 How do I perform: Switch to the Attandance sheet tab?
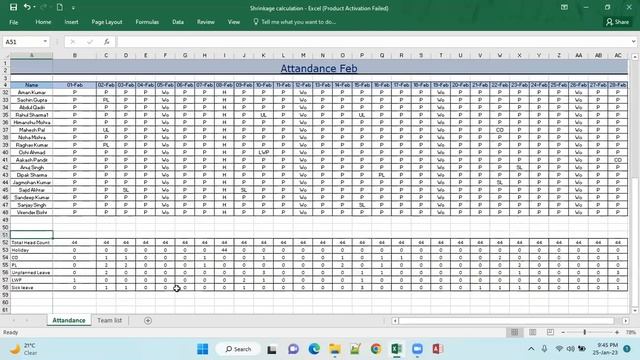(x=69, y=320)
